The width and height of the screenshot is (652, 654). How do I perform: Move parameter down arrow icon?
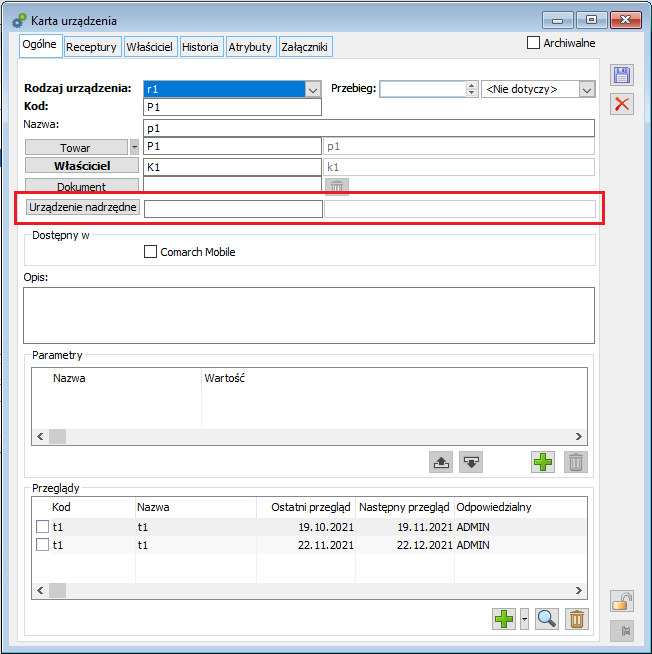(471, 462)
